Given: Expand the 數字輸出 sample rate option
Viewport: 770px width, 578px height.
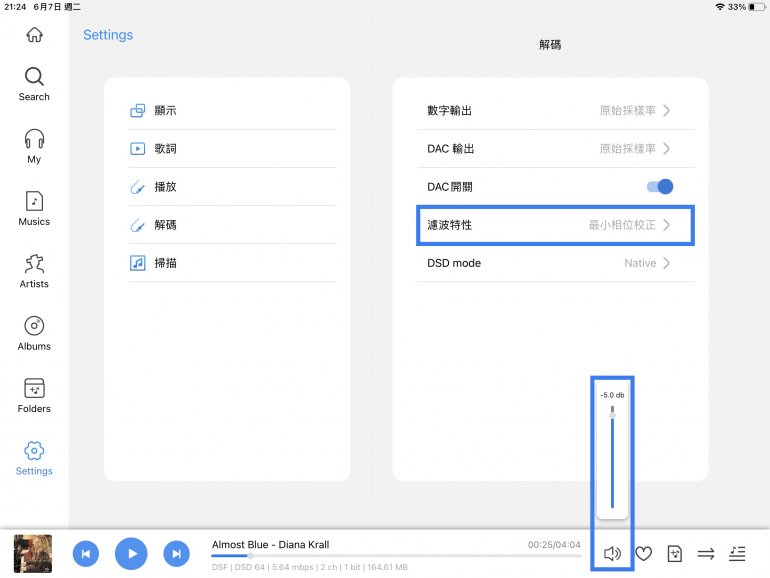Looking at the screenshot, I should click(634, 111).
